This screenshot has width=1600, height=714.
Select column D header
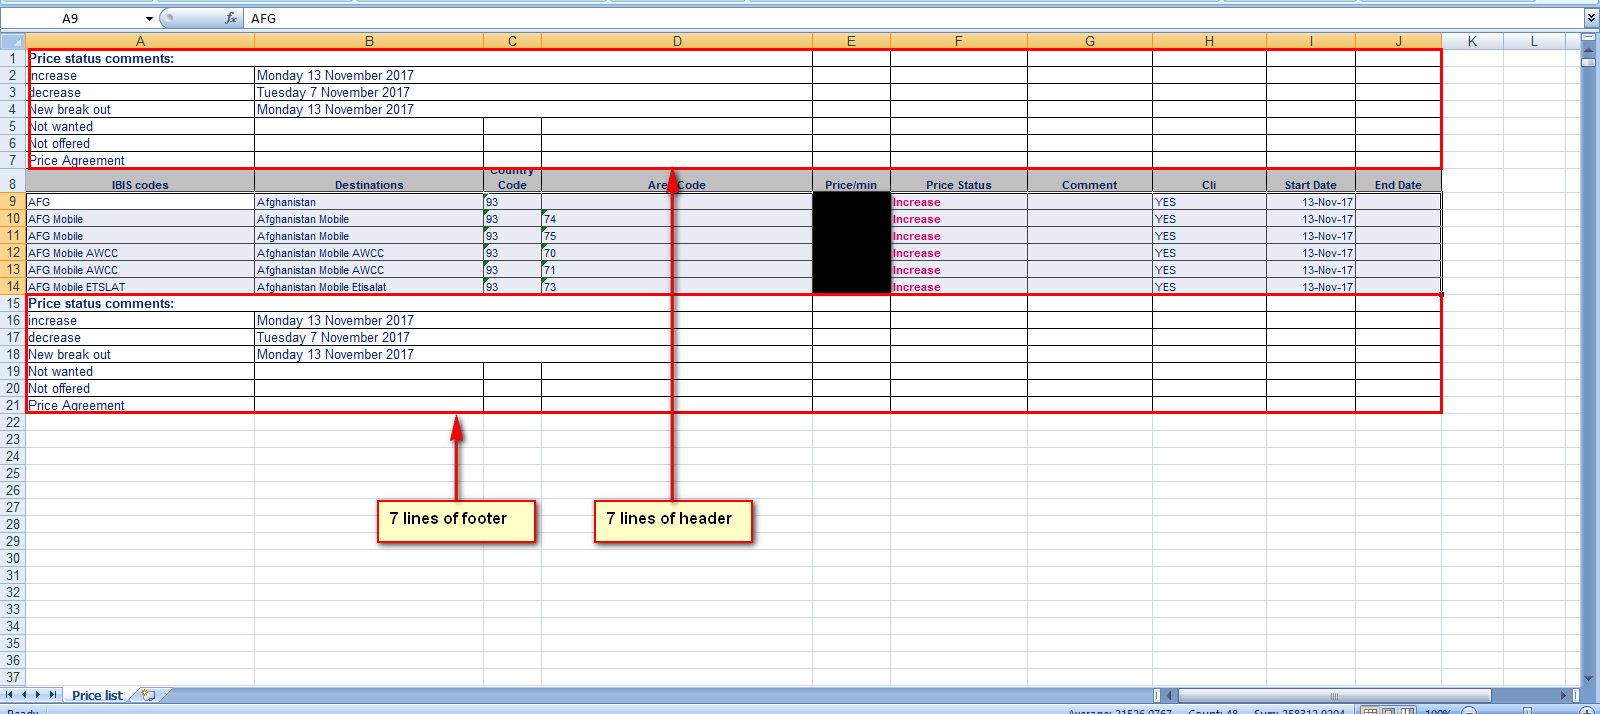677,41
